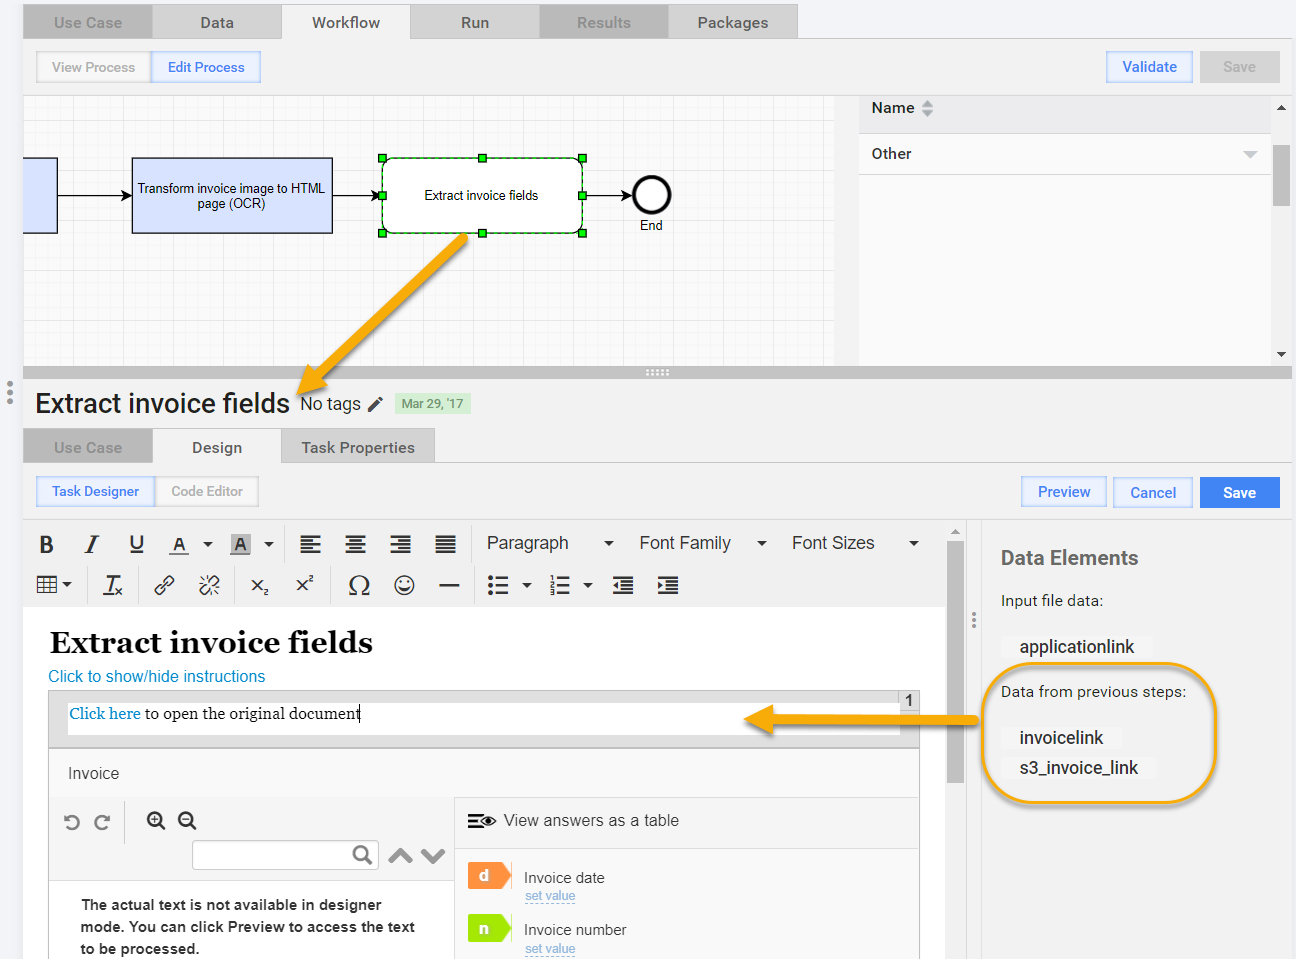Rotate the invoice clockwise
Viewport: 1296px width, 959px height.
(x=102, y=822)
